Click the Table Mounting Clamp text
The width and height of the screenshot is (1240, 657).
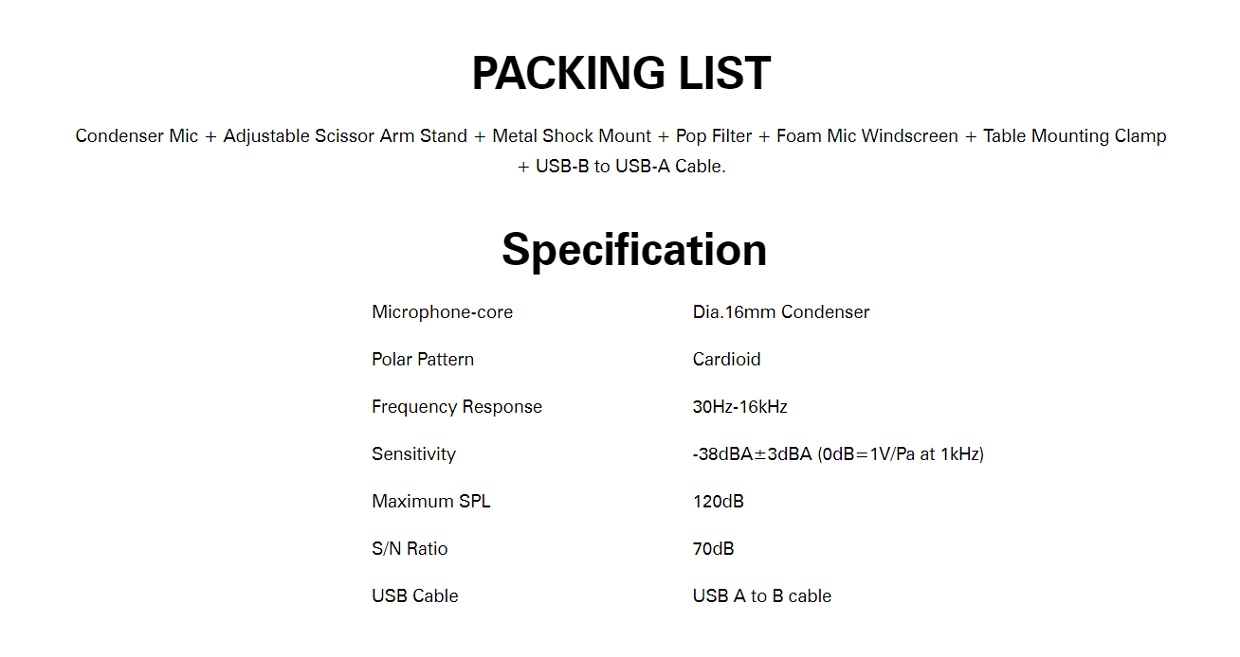click(1075, 136)
